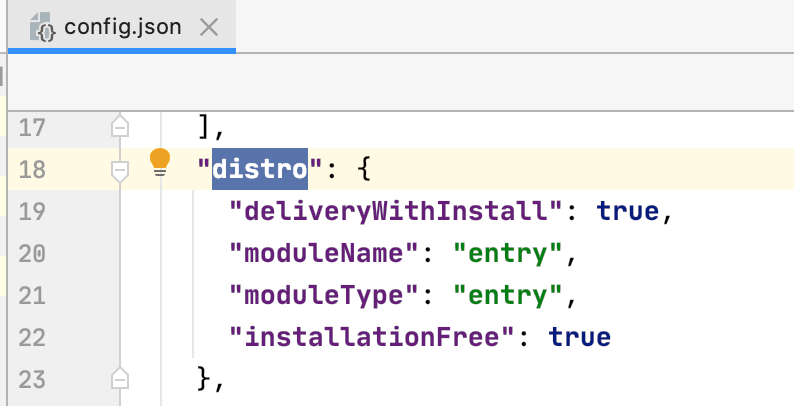Click the opening brace after "distro"
This screenshot has height=406, width=794.
point(364,170)
